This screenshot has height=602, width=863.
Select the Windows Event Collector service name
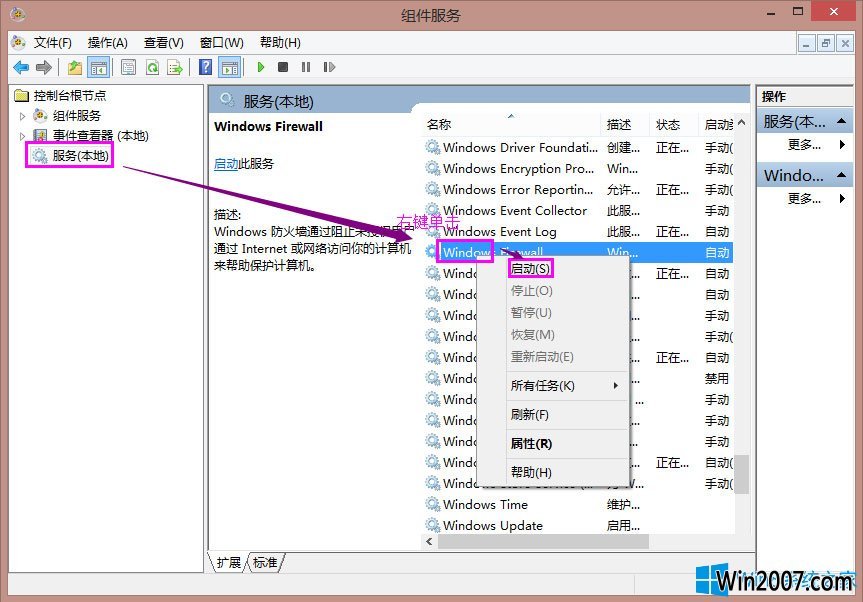pyautogui.click(x=515, y=211)
